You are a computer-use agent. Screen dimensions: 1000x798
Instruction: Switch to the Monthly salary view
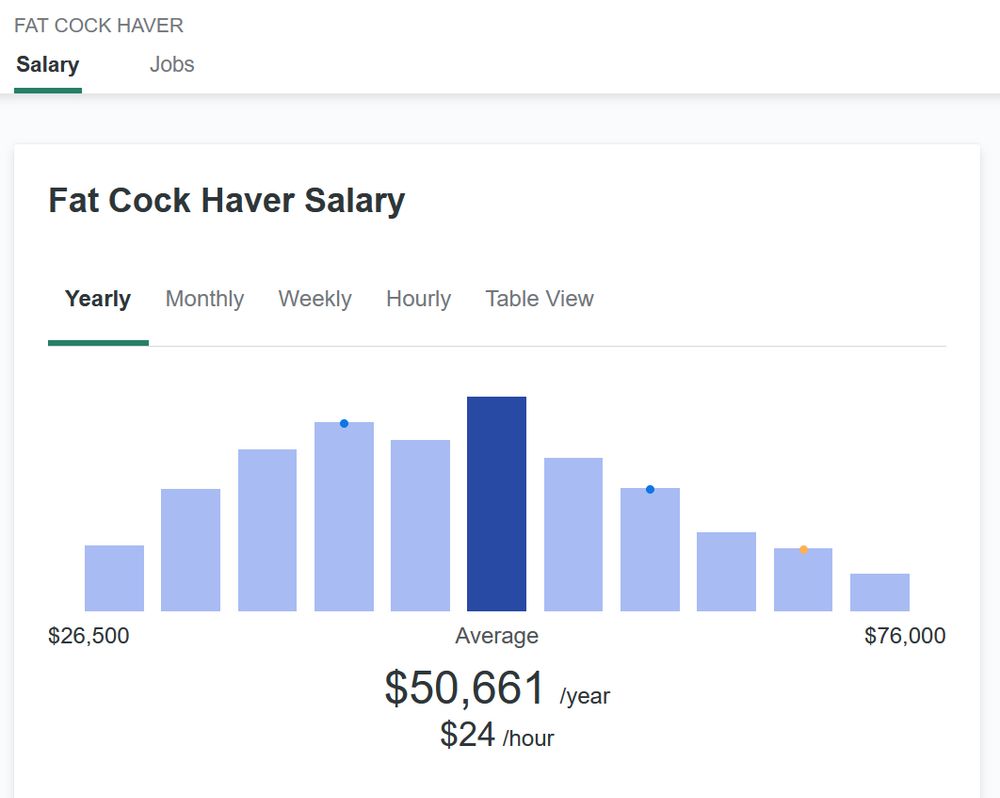point(204,298)
